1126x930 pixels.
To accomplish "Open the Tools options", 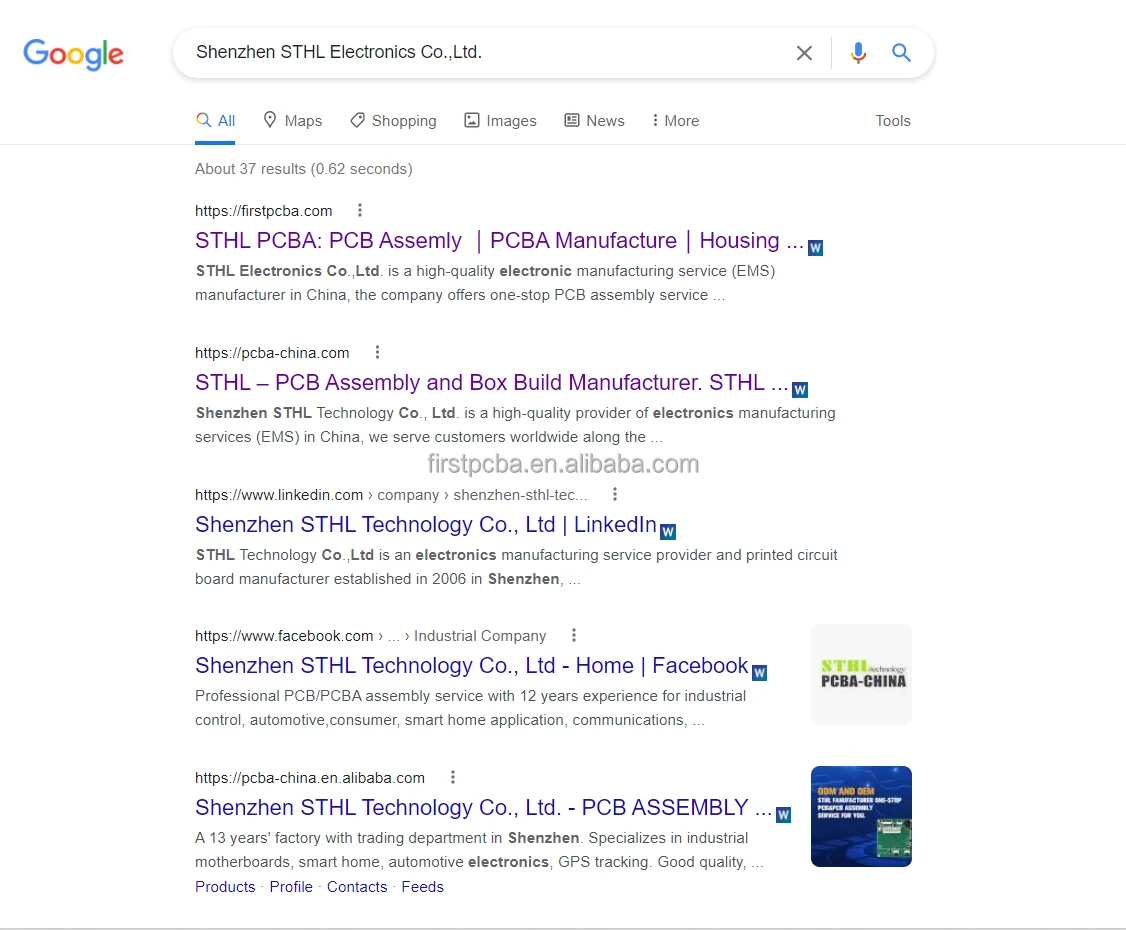I will click(893, 121).
